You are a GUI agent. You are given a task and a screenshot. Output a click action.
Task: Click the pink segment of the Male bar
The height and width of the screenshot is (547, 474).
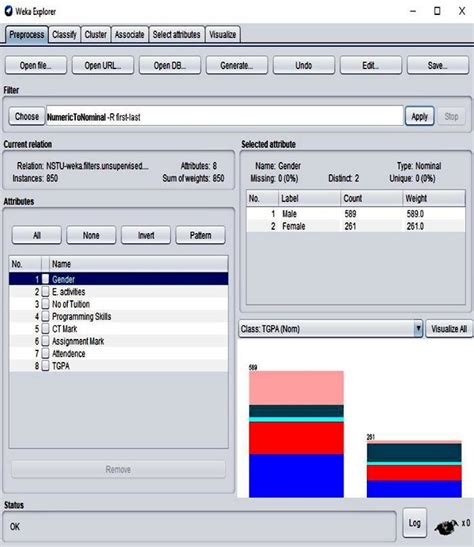pyautogui.click(x=296, y=388)
